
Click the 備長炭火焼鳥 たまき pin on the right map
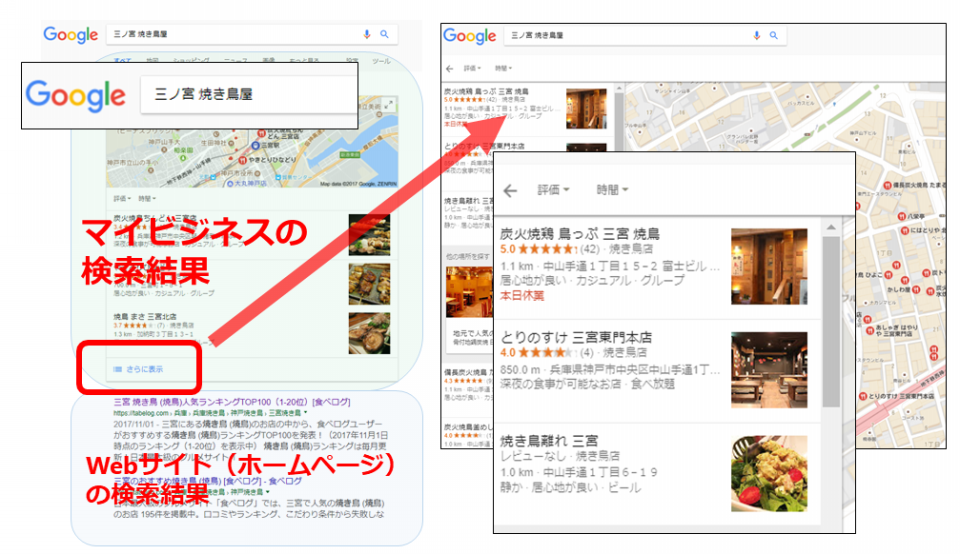coord(888,185)
